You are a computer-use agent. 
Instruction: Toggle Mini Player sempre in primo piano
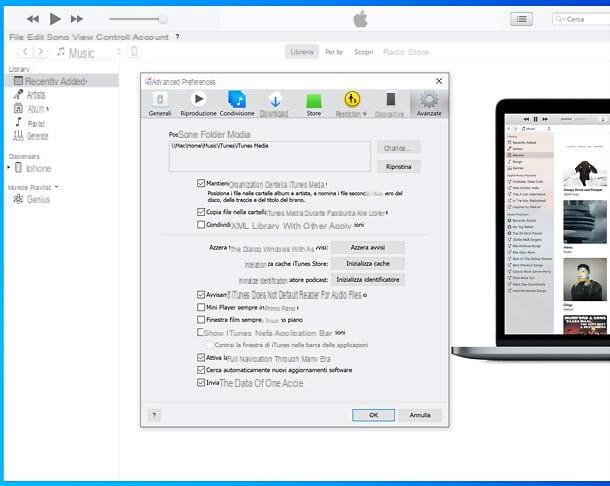click(x=201, y=307)
